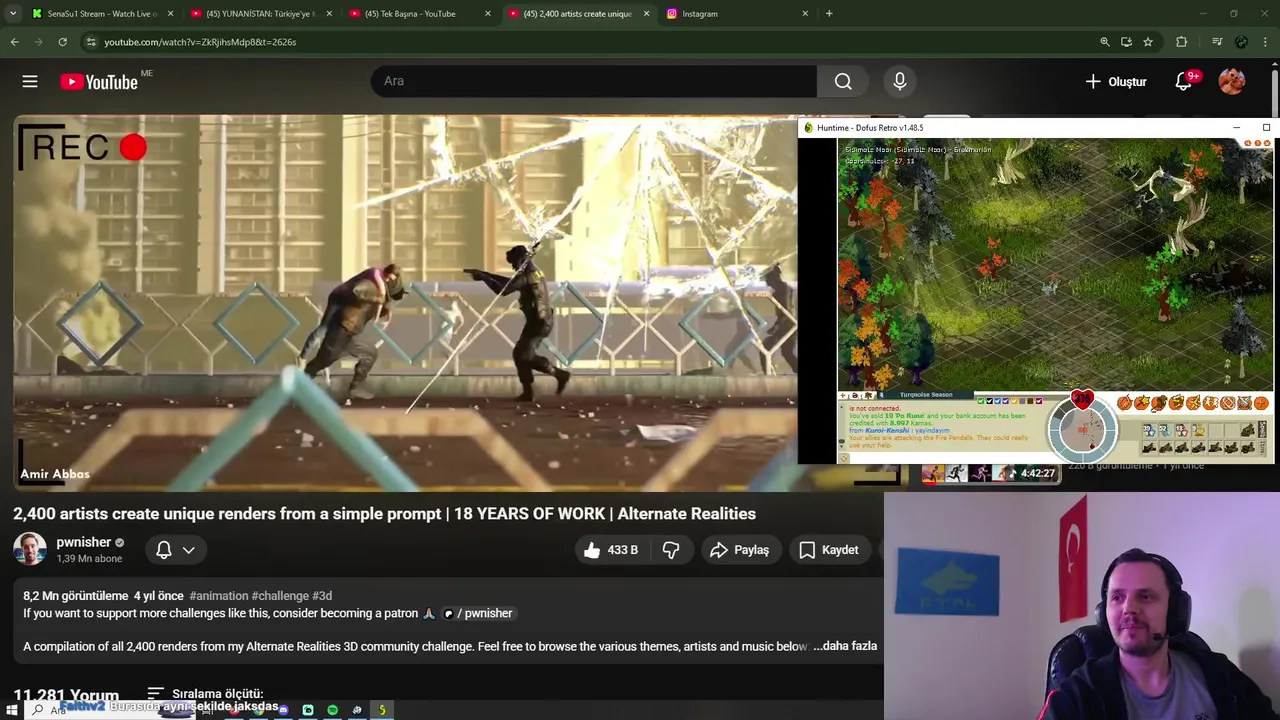Viewport: 1280px width, 720px height.
Task: Like the video with thumbs-up button
Action: click(611, 550)
